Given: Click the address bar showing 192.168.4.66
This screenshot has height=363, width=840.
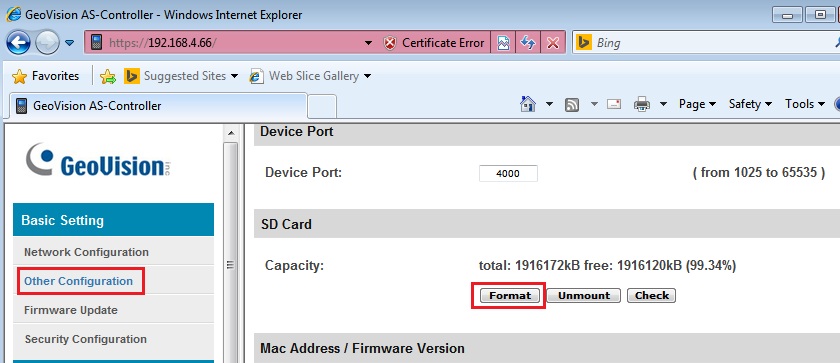Looking at the screenshot, I should (225, 43).
